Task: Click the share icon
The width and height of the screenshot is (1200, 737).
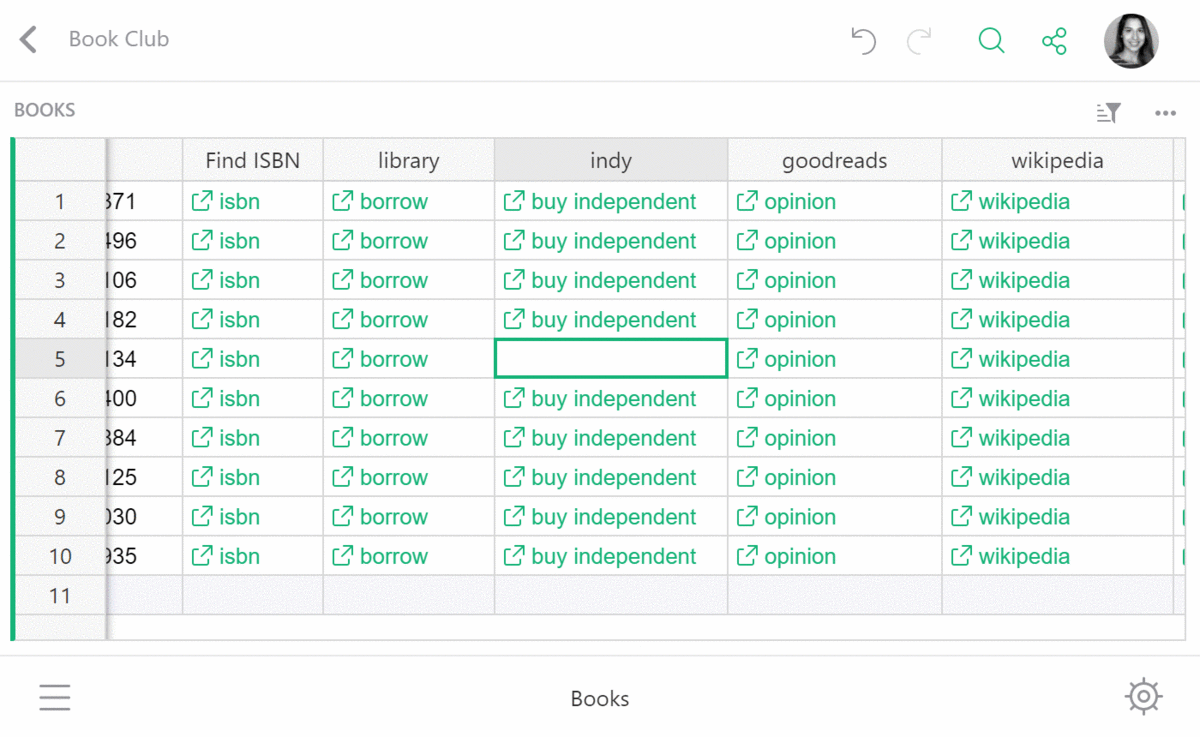Action: [x=1054, y=41]
